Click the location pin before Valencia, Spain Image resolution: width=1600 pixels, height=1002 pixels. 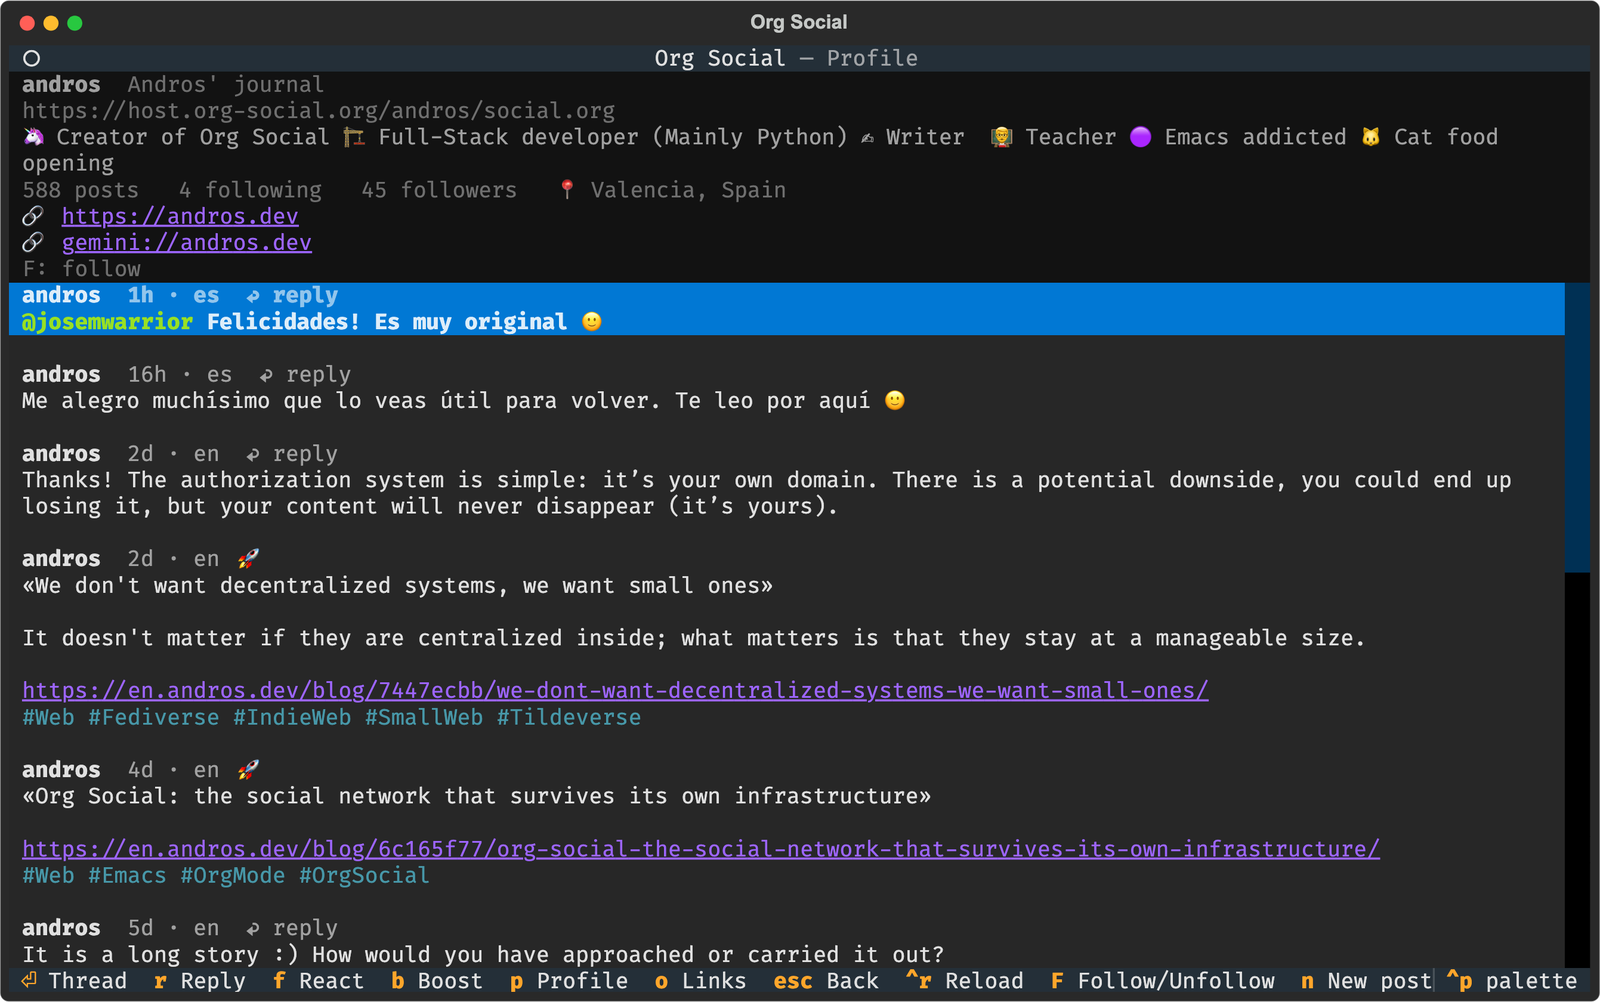click(x=567, y=190)
